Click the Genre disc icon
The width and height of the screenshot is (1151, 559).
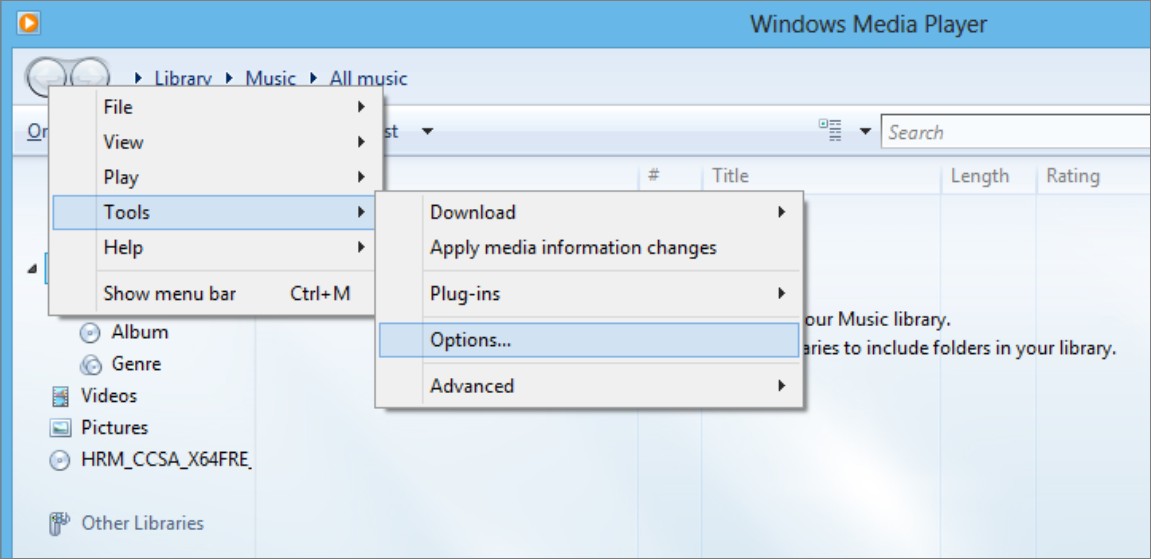tap(90, 365)
